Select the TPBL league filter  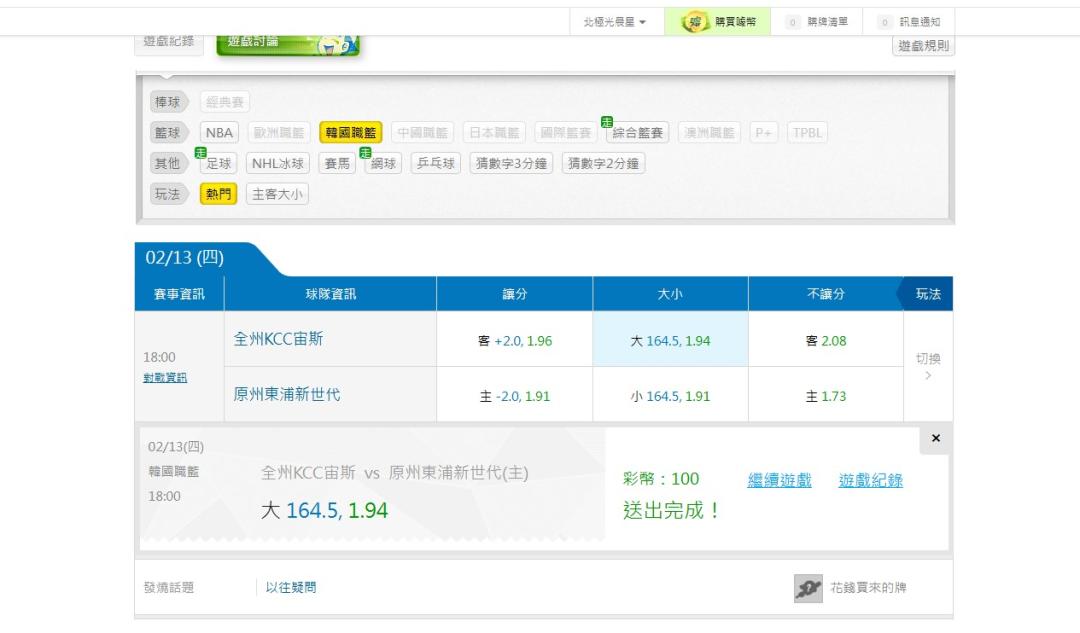click(x=807, y=132)
